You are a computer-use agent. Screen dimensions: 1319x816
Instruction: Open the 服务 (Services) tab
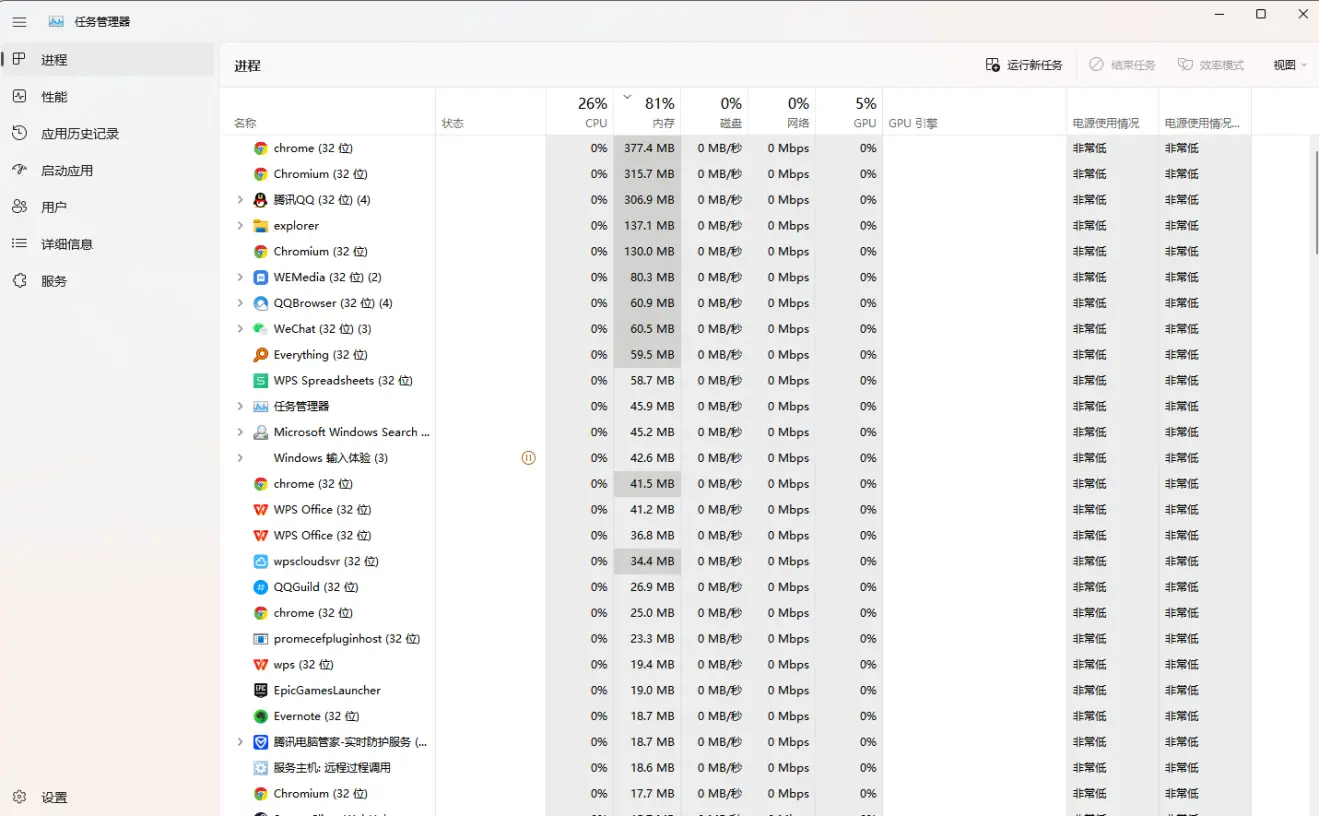[108, 281]
